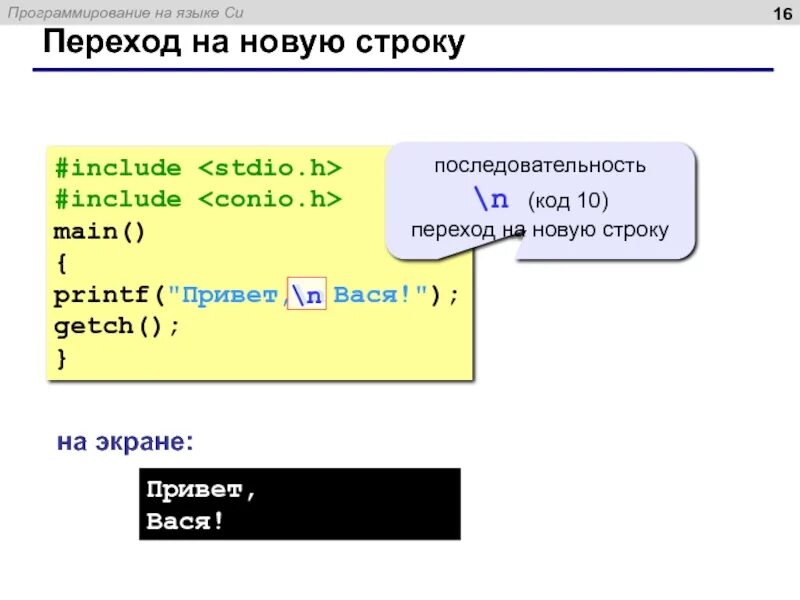Click 'Привет' inside the printf string
Viewport: 800px width, 600px height.
tap(229, 294)
